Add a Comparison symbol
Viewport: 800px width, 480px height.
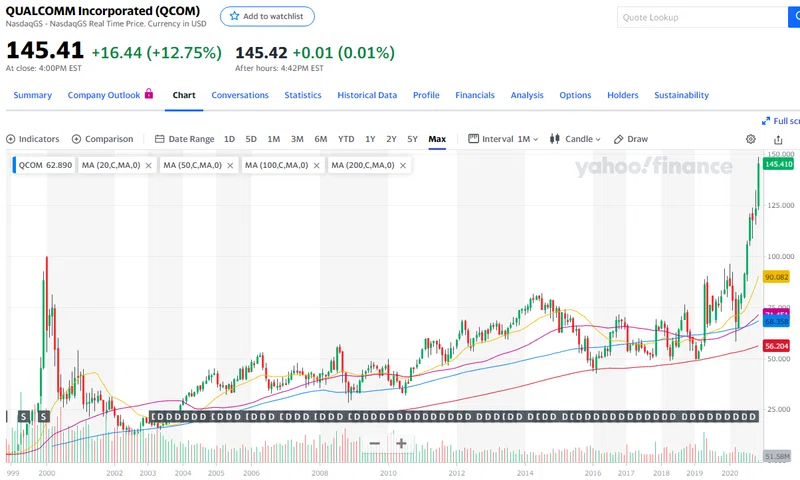(x=103, y=139)
